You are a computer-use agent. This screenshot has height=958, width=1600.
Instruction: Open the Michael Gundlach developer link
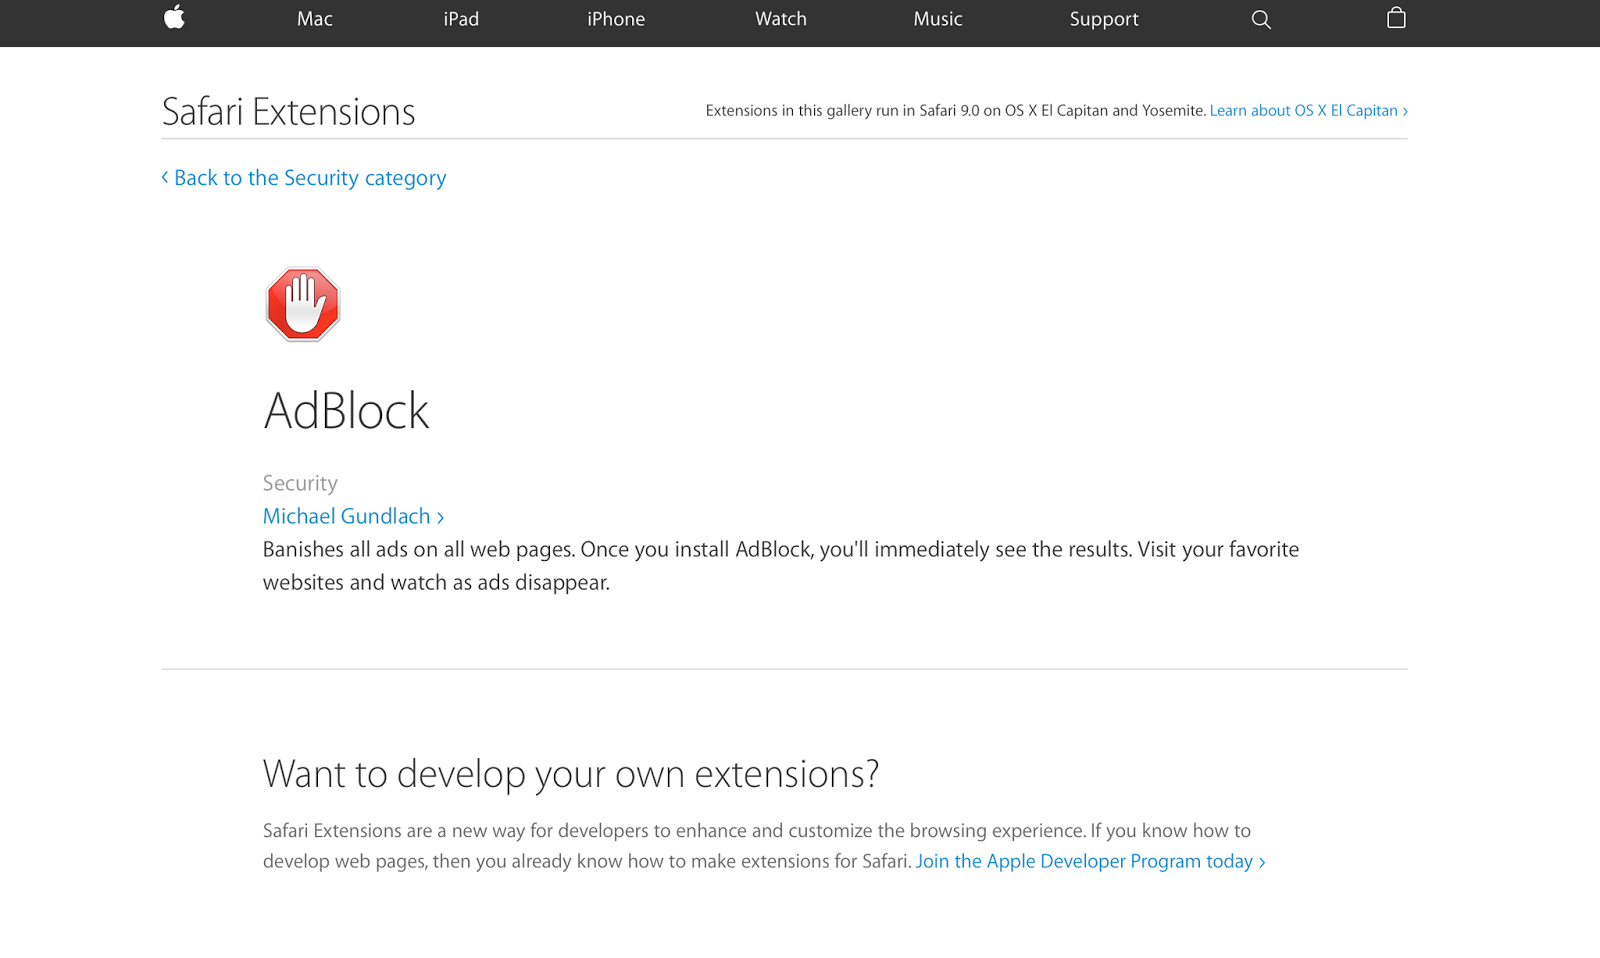353,516
